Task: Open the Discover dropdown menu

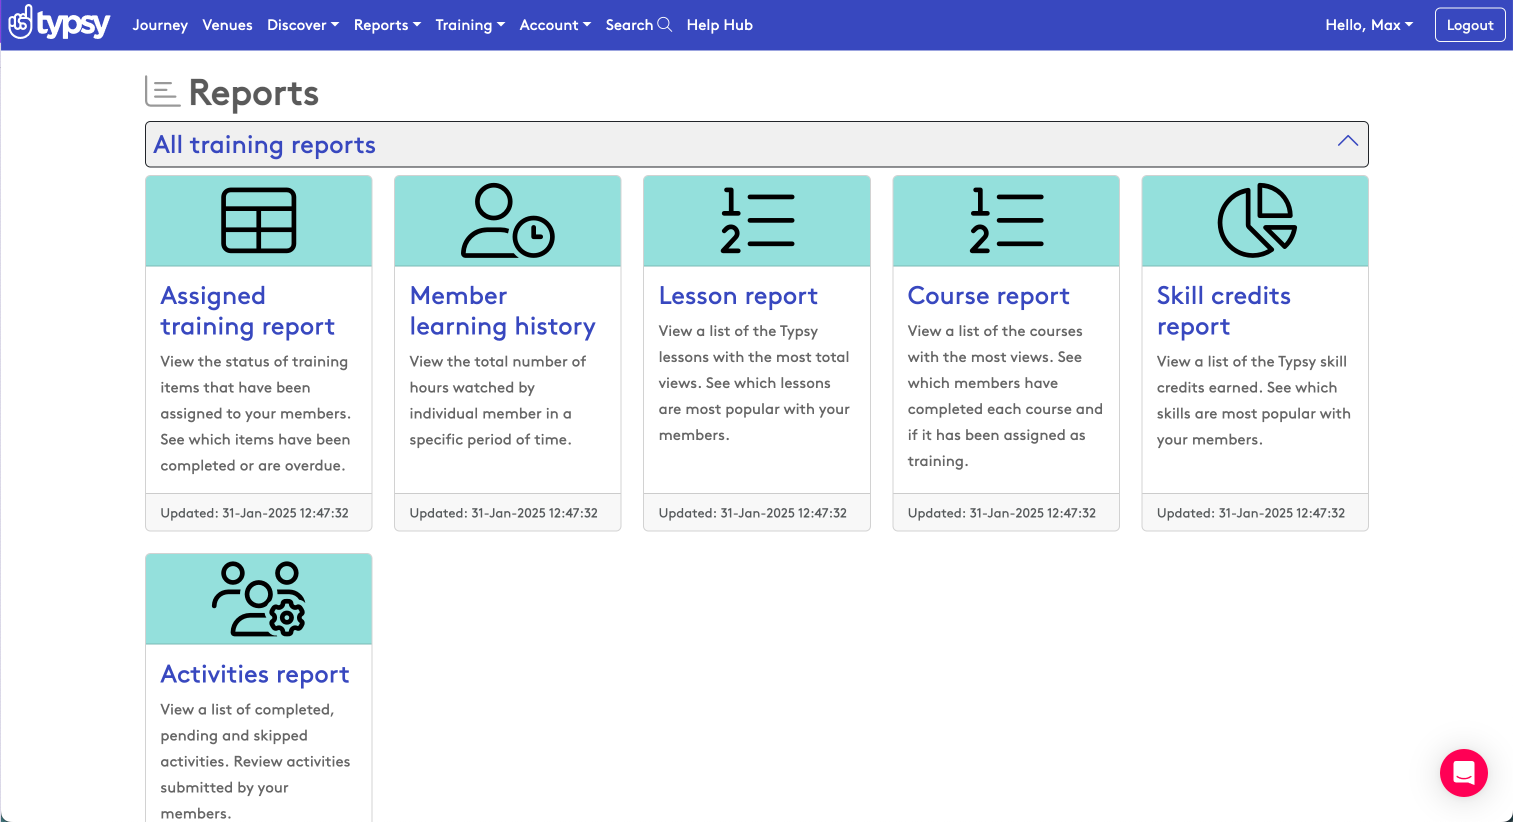Action: click(303, 25)
